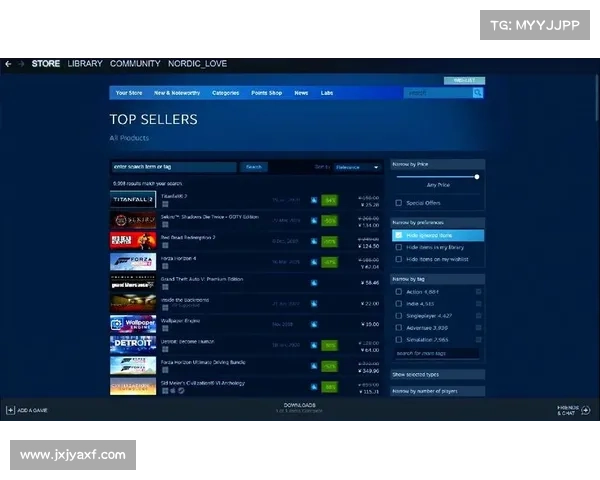Open the Wallpaper Engine title link
Viewport: 600px width, 480px height.
[181, 321]
